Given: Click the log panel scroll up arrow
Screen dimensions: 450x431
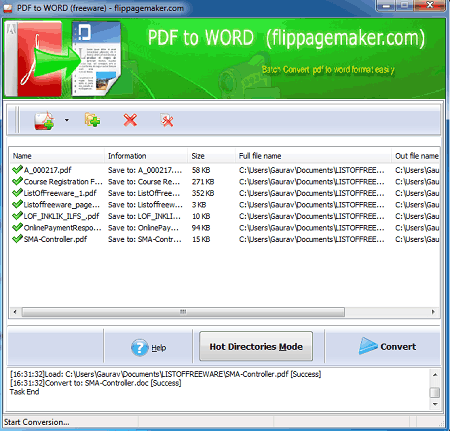Looking at the screenshot, I should (435, 375).
